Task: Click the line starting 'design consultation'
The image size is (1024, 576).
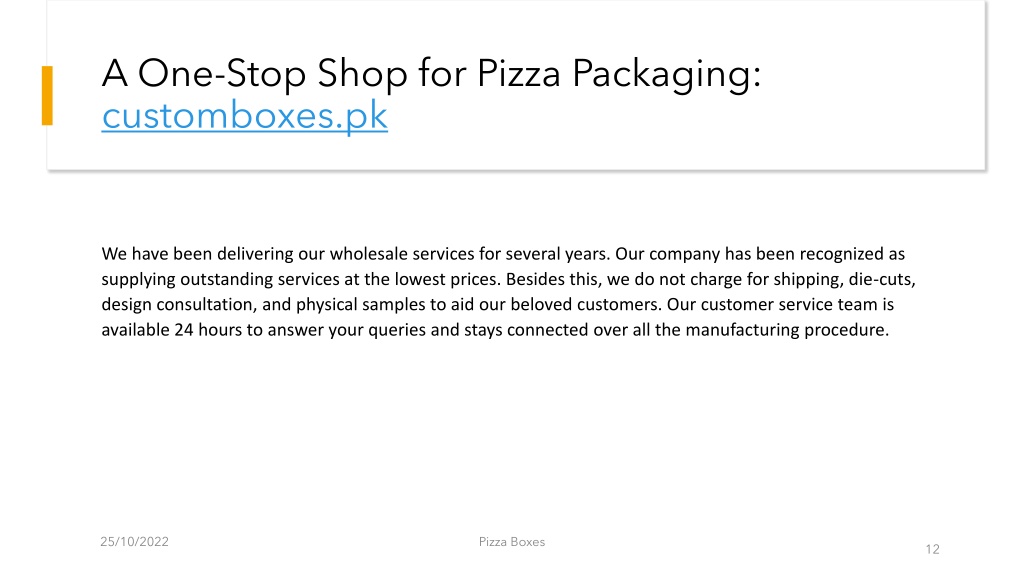Action: click(x=498, y=304)
